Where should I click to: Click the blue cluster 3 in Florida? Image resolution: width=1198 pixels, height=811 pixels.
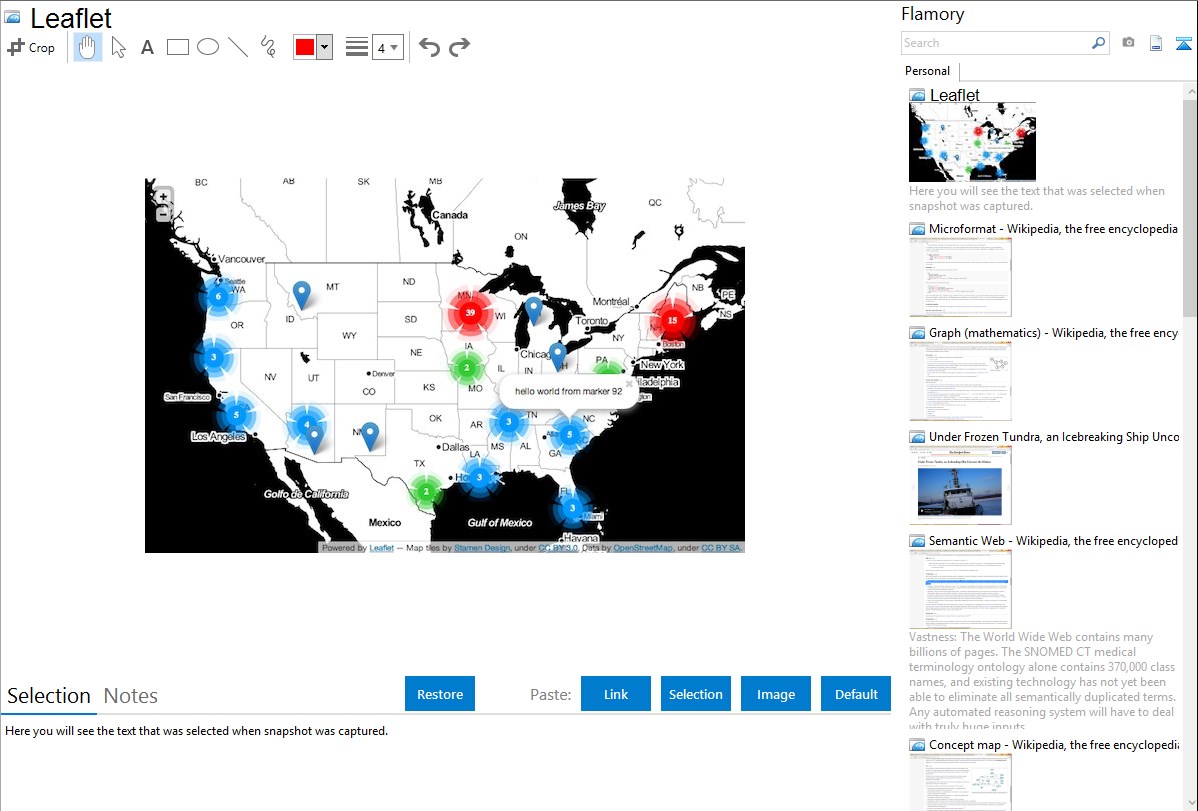point(572,508)
